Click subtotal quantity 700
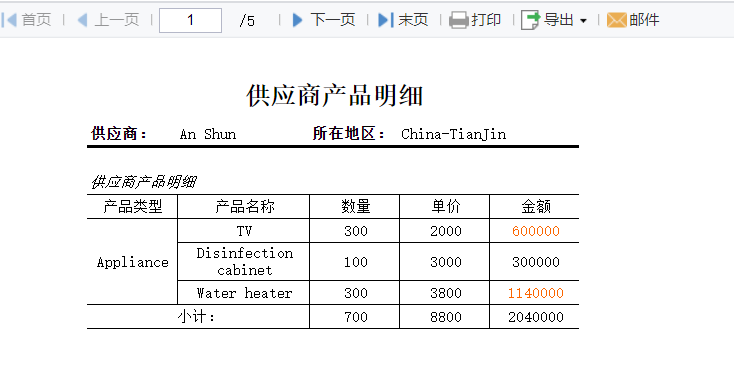734x384 pixels. [355, 317]
